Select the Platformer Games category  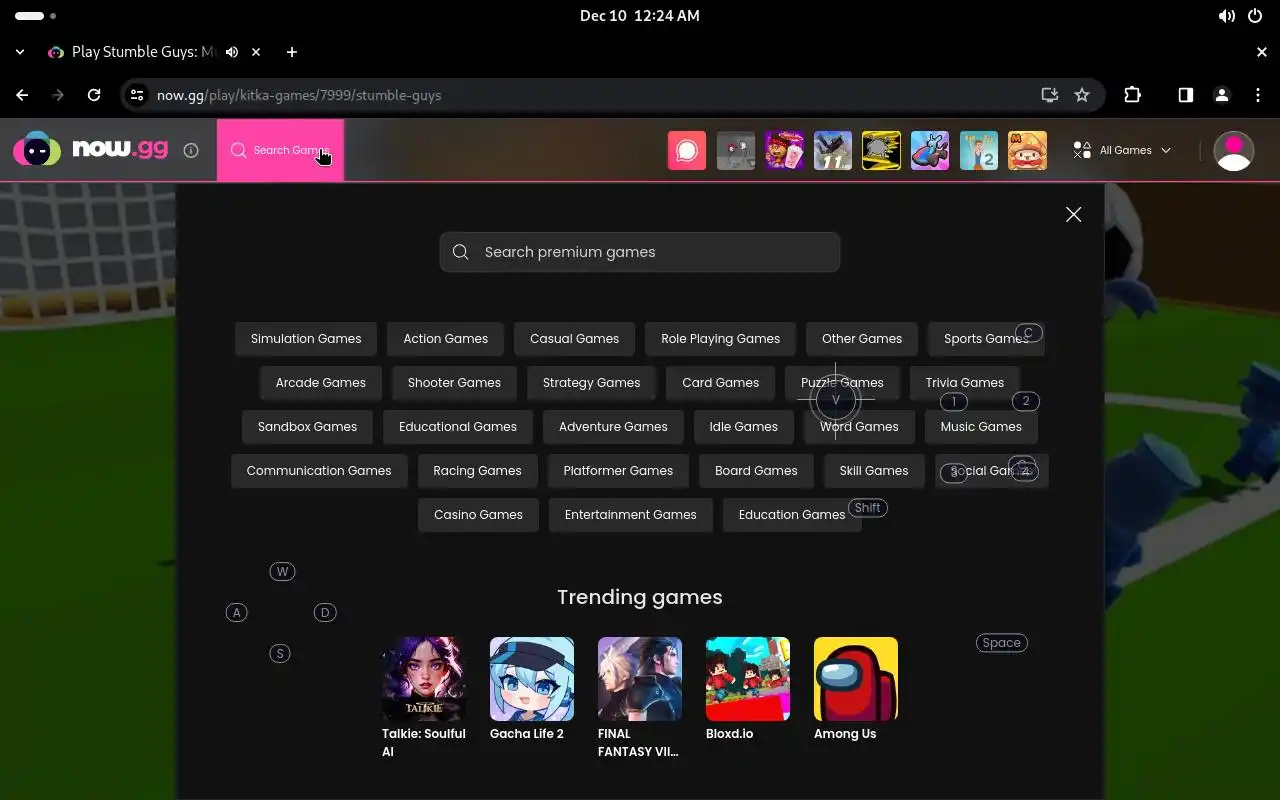[x=618, y=470]
